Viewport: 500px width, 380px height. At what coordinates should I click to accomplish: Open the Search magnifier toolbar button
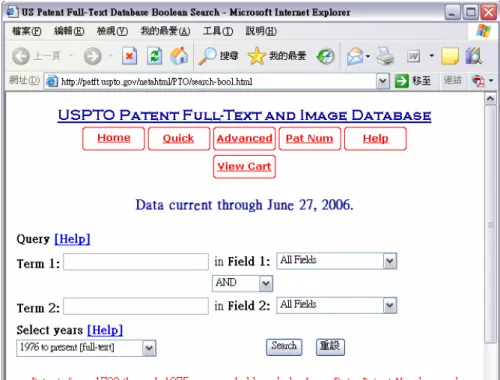[x=219, y=56]
